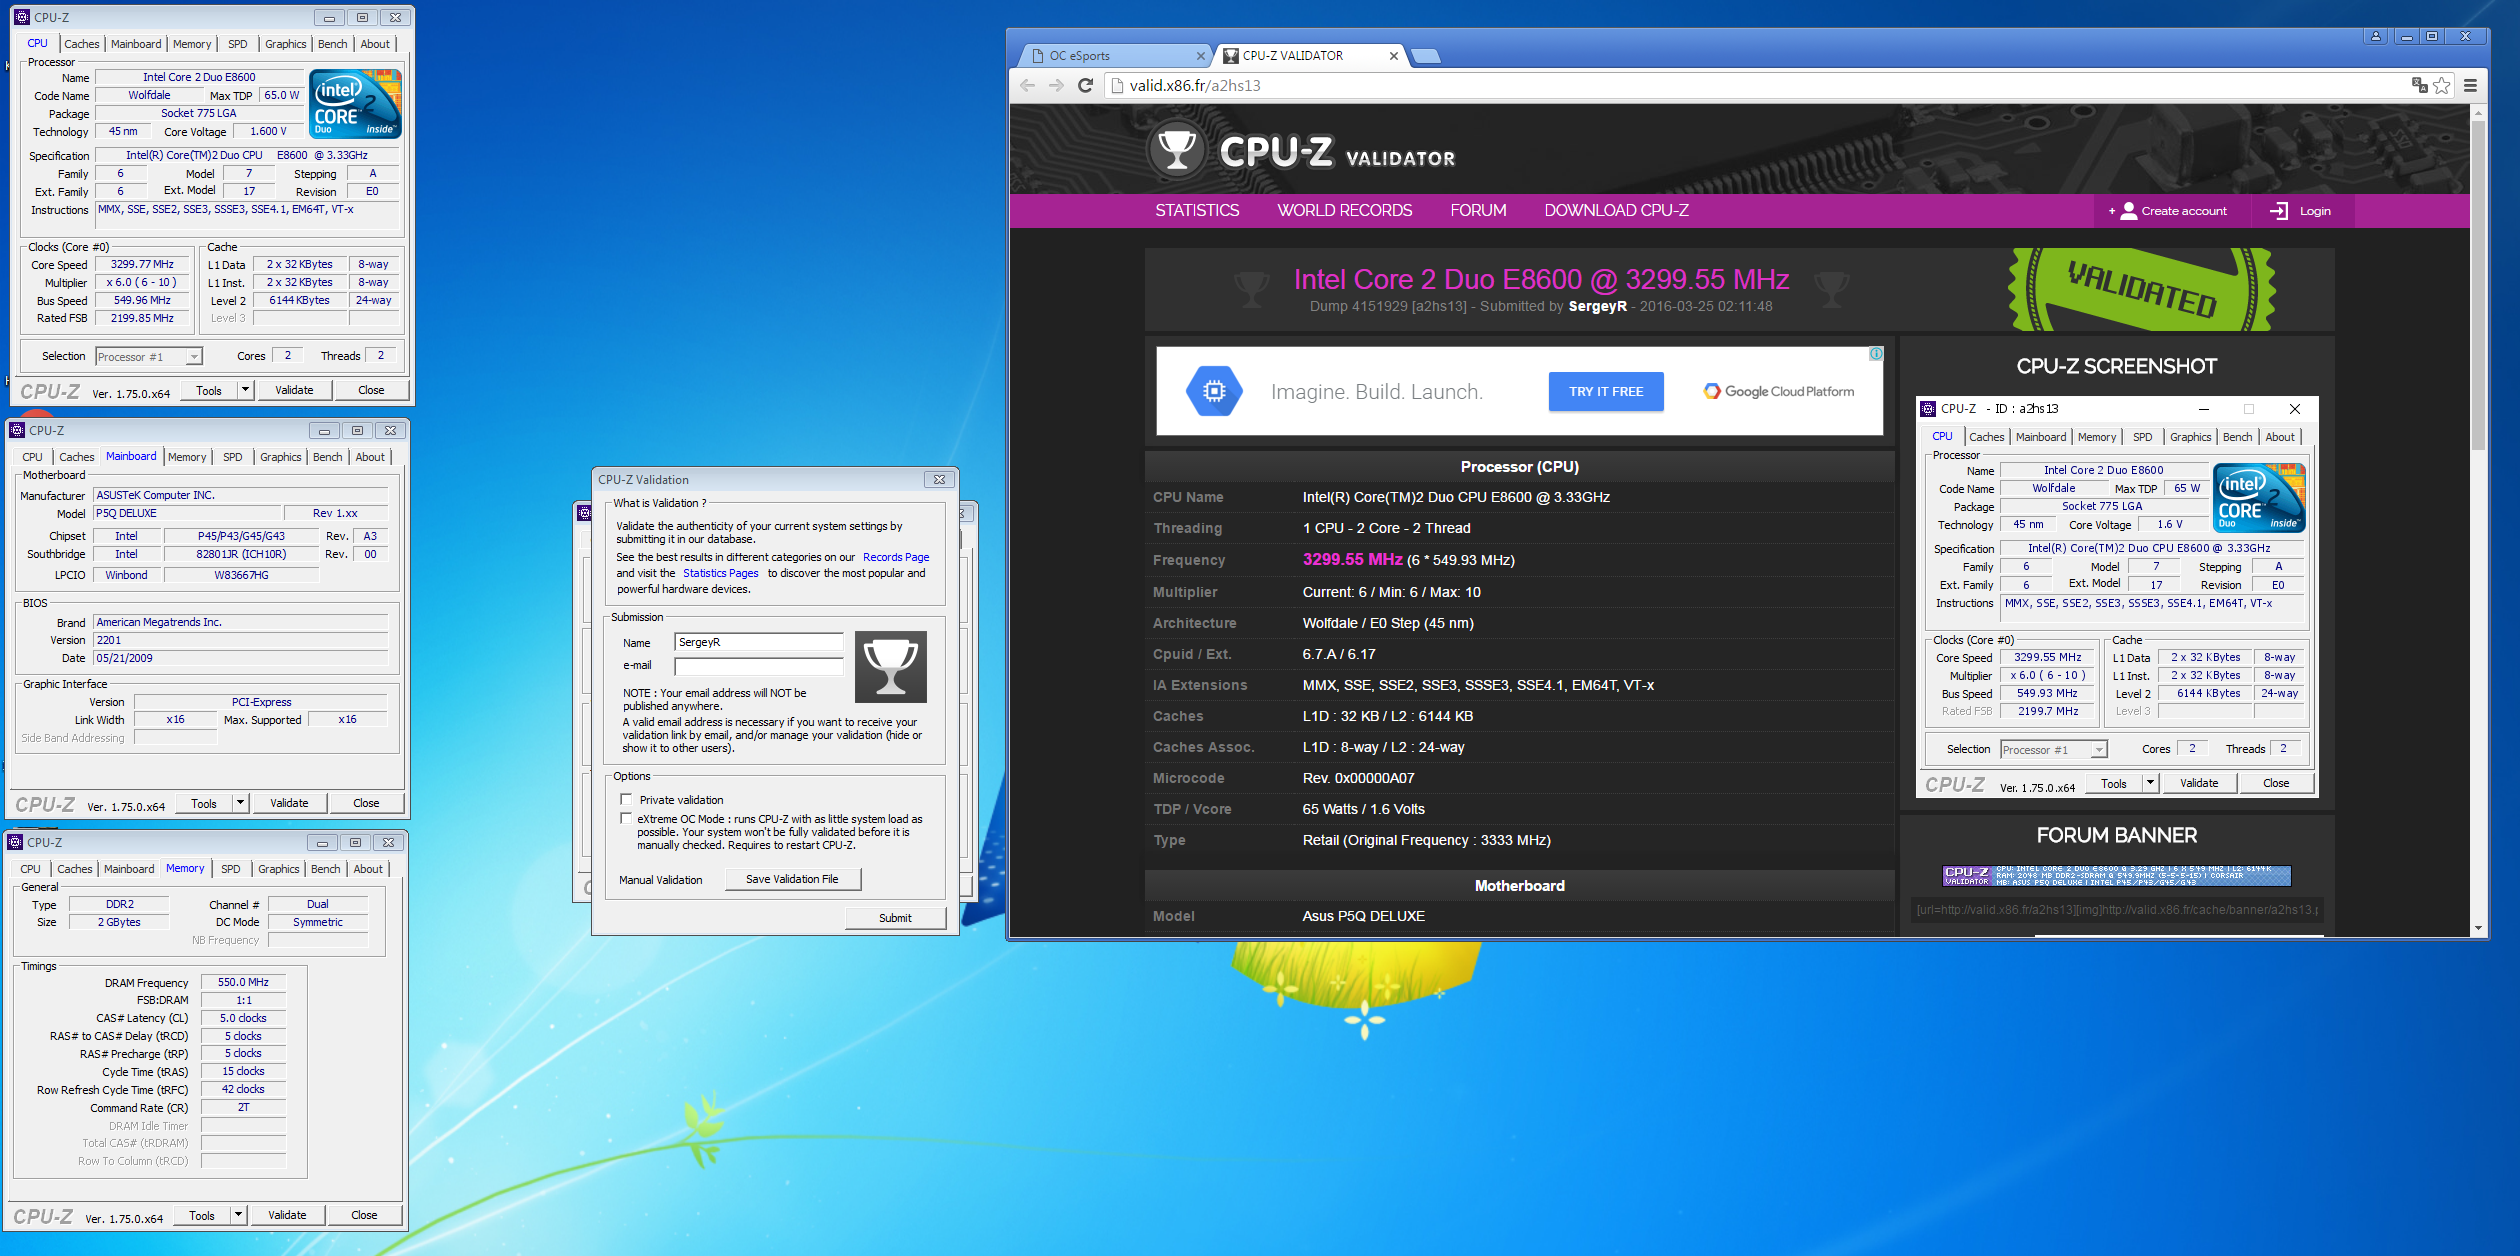Expand the Tools dropdown arrow in the Memory window
The height and width of the screenshot is (1256, 2520).
238,1215
